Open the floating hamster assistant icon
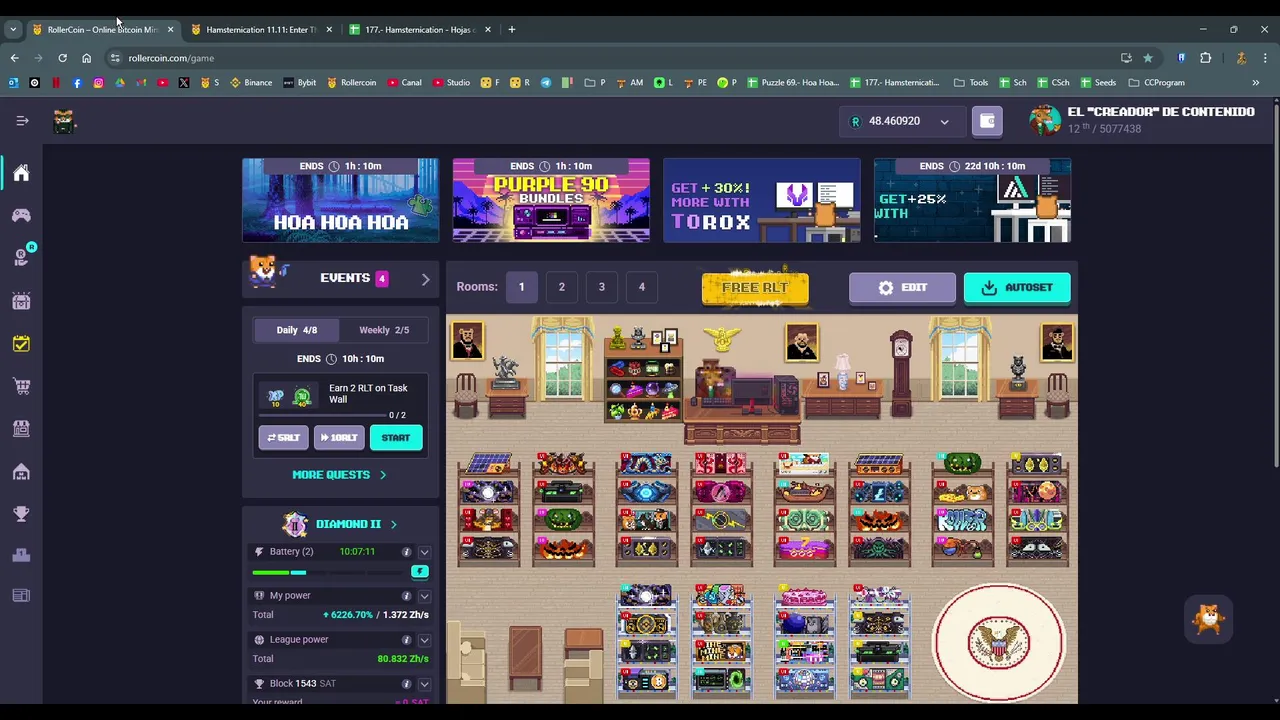 pos(1208,619)
